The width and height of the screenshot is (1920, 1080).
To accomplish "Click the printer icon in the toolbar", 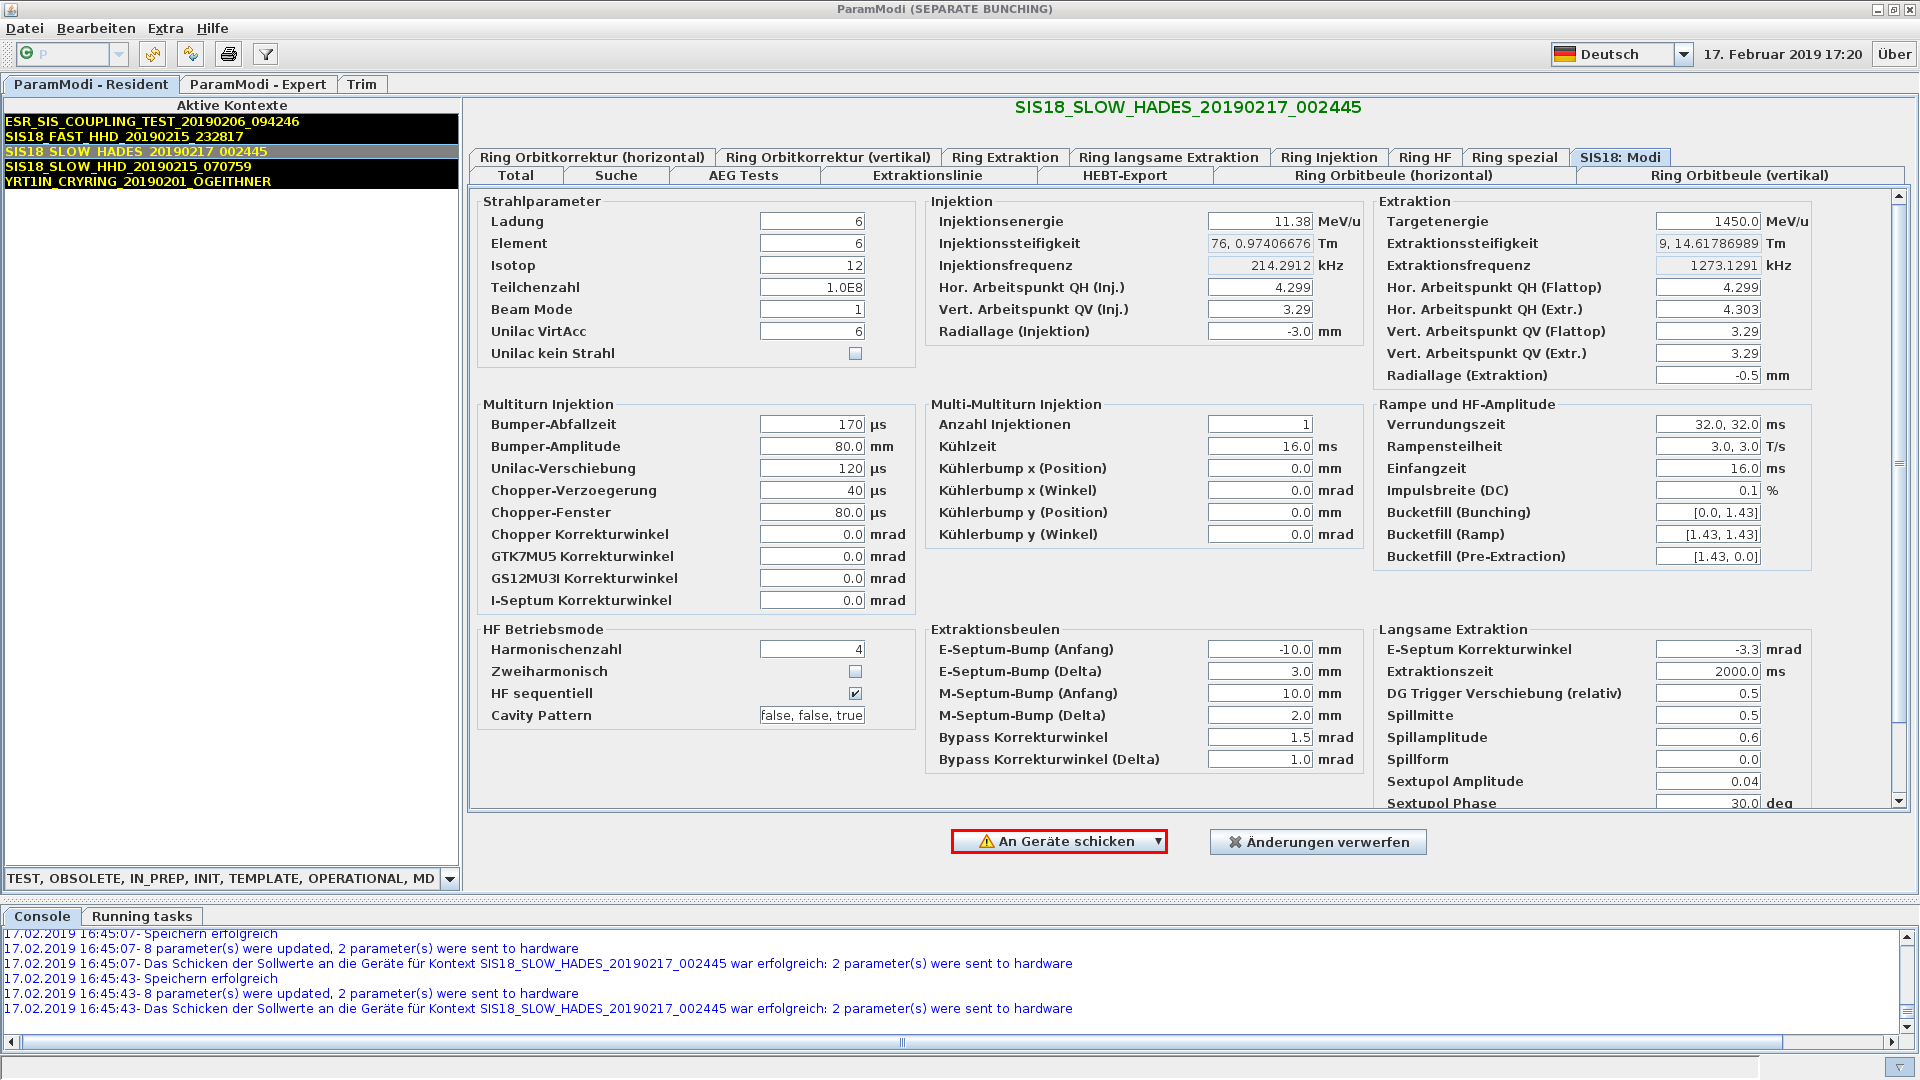I will click(x=228, y=54).
